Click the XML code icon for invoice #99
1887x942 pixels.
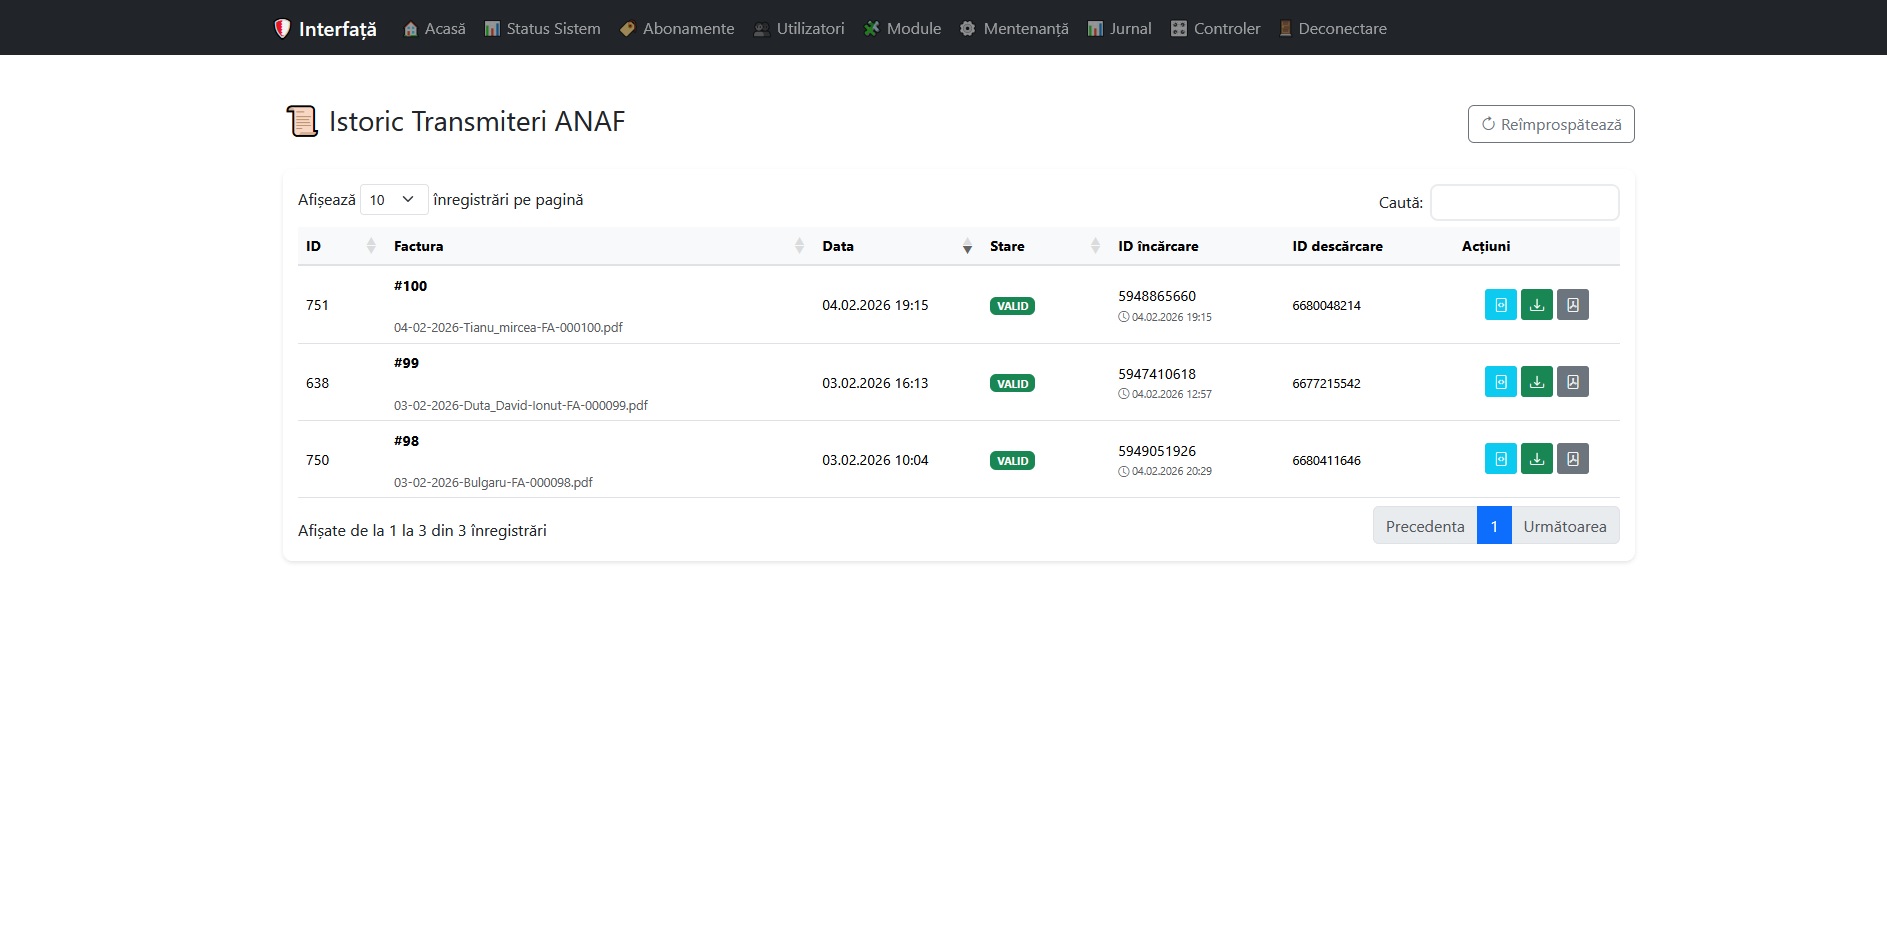click(x=1500, y=382)
